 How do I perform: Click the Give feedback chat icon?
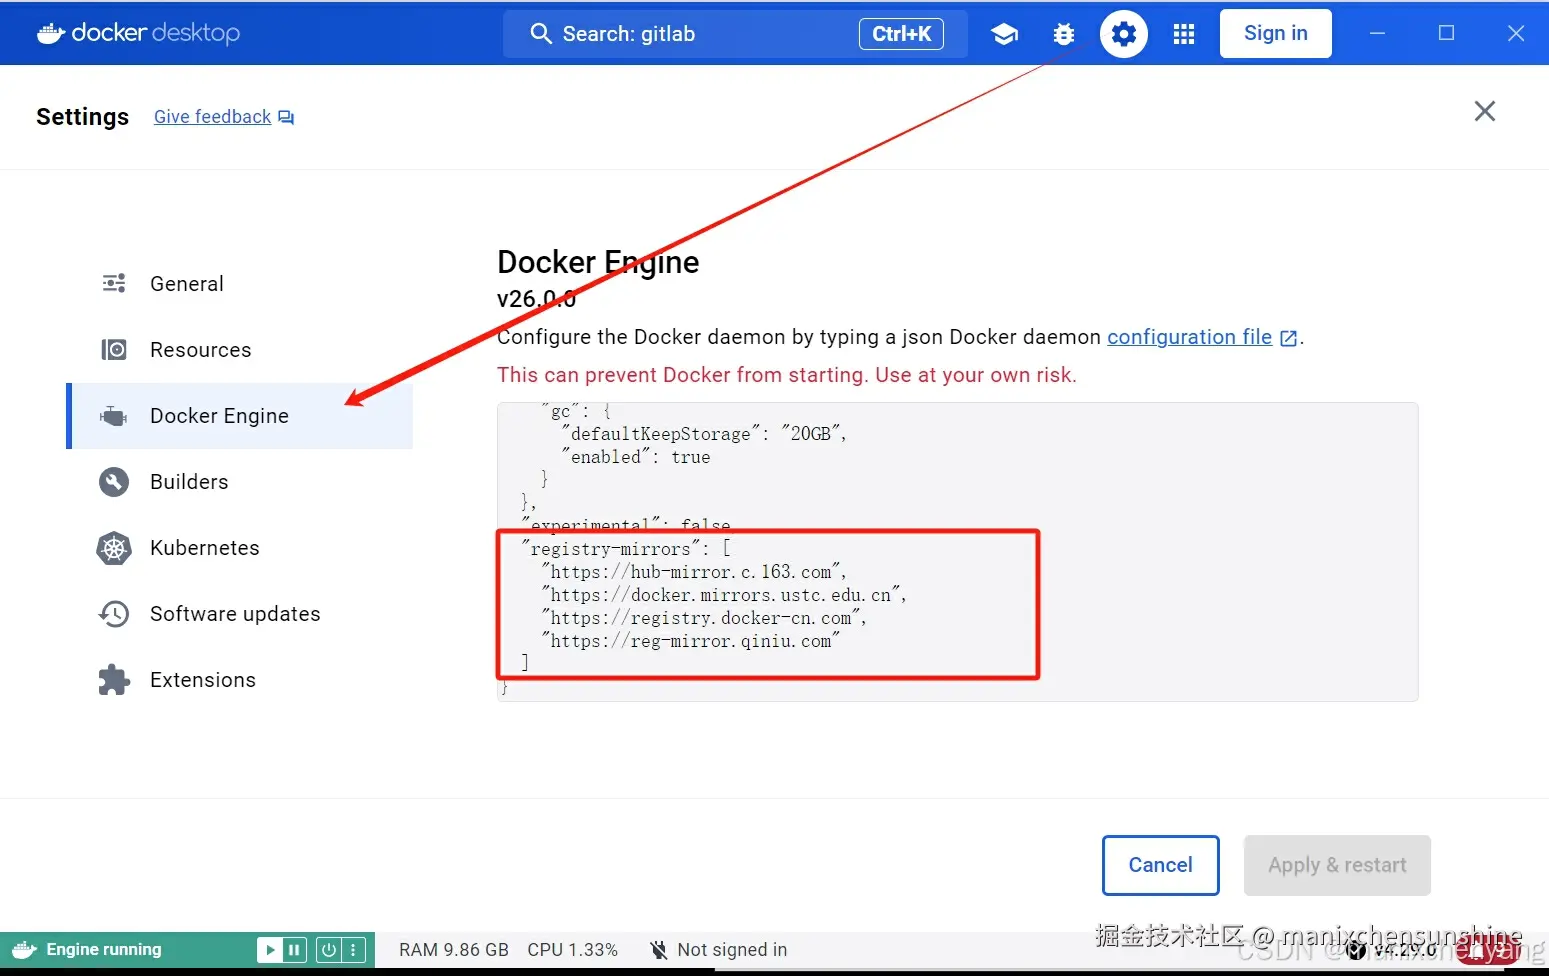point(286,117)
